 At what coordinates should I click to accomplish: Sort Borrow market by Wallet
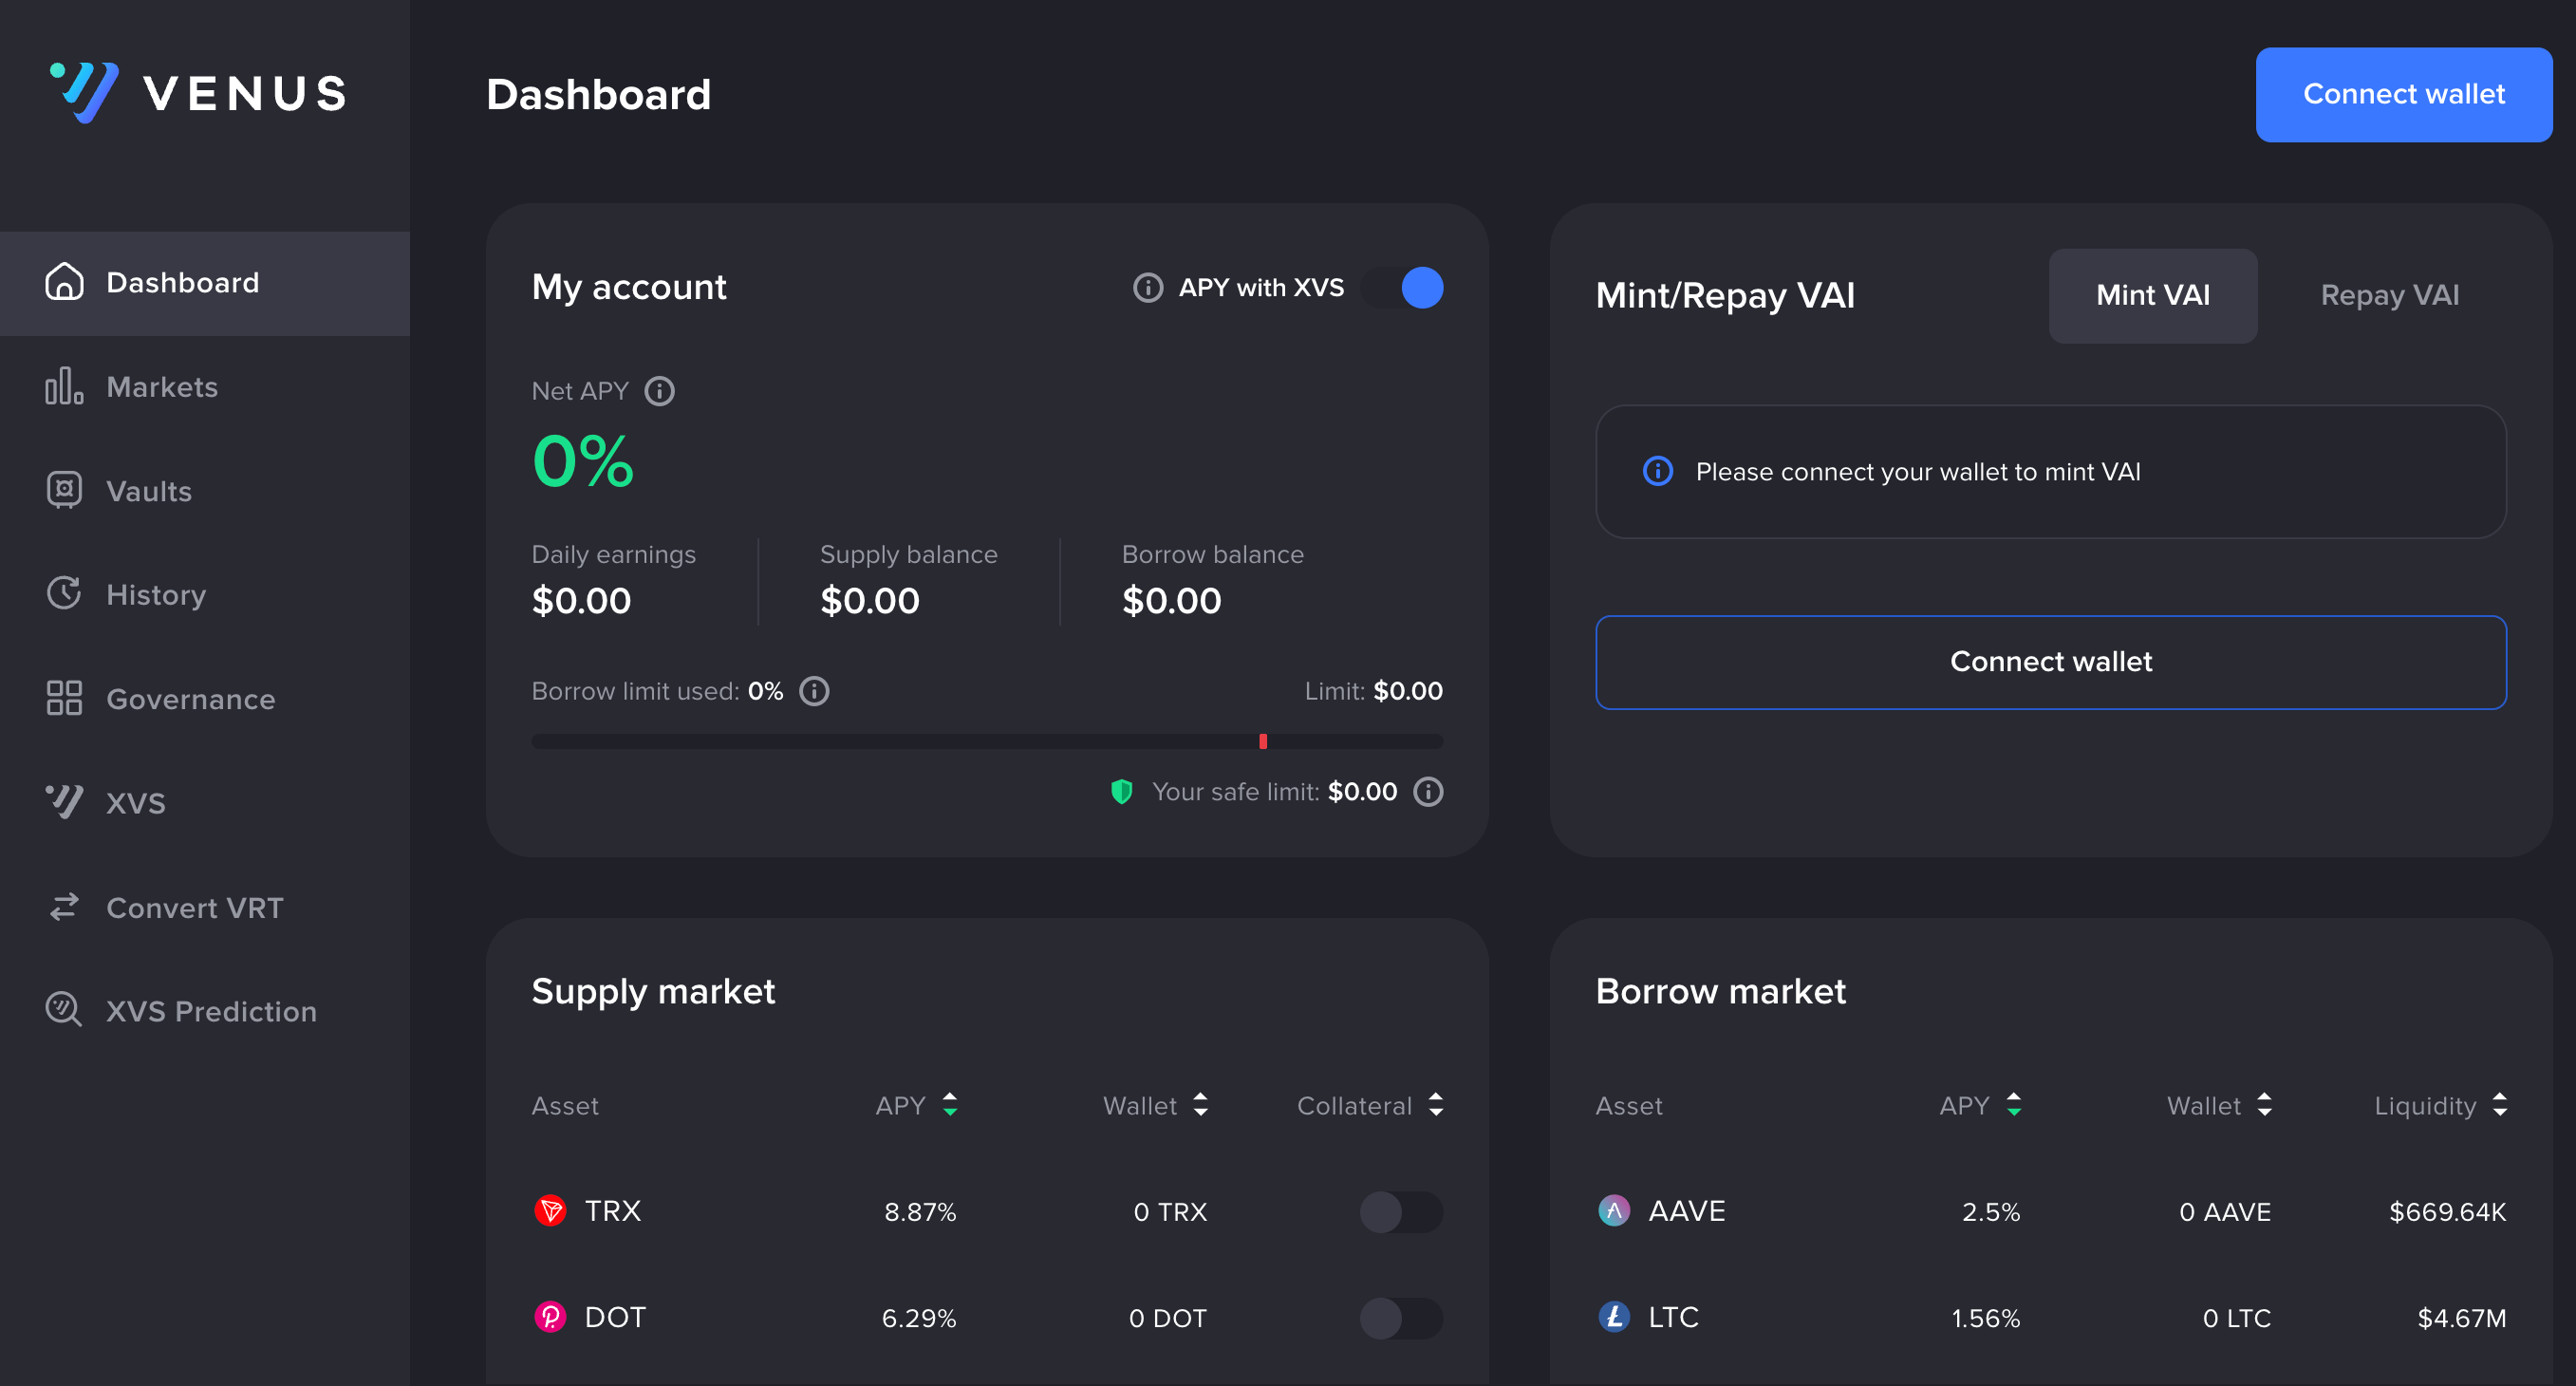coord(2220,1105)
